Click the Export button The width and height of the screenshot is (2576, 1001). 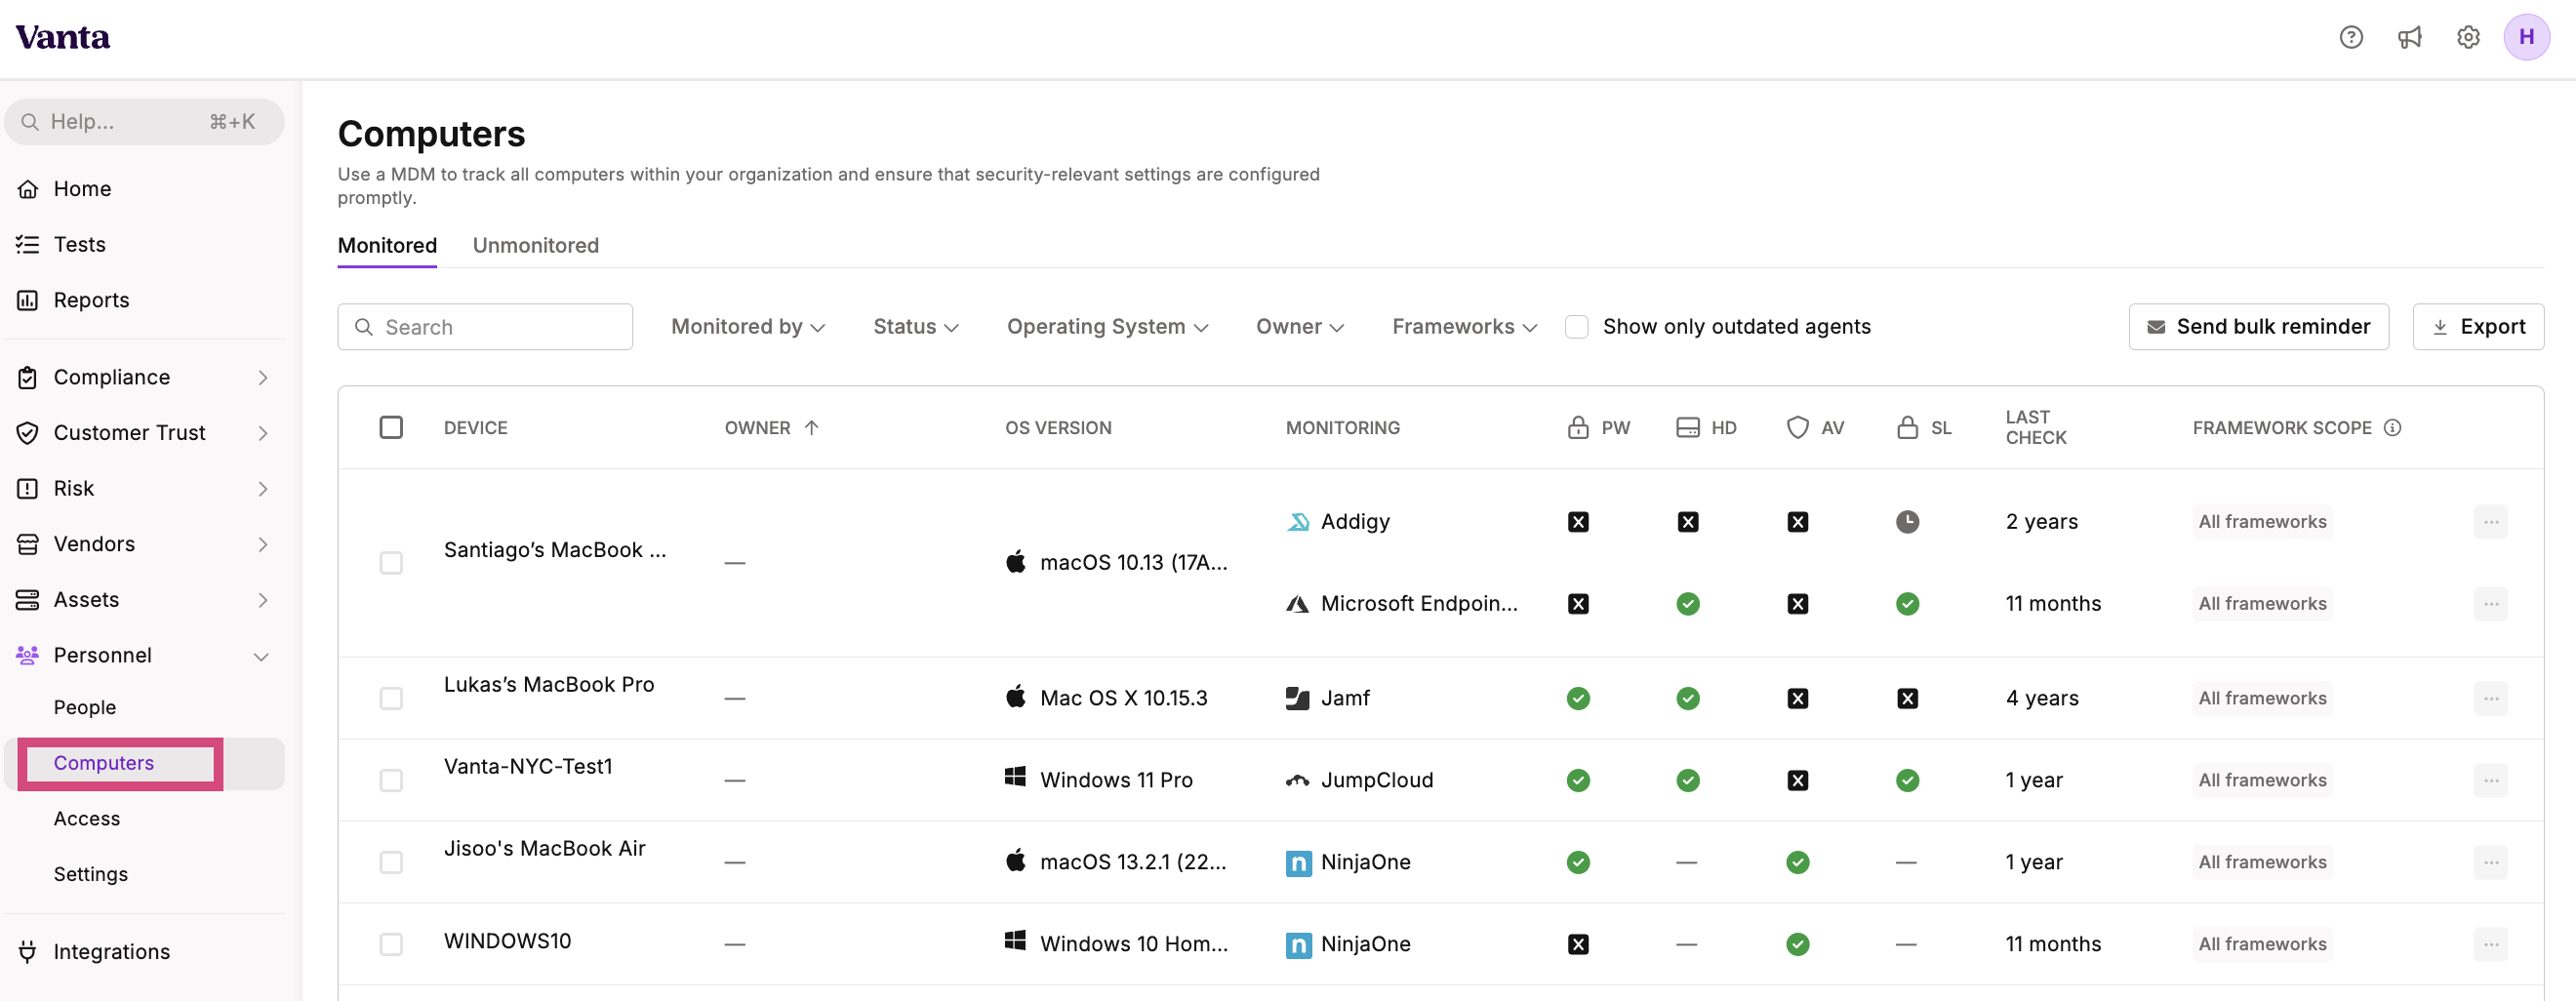tap(2477, 327)
